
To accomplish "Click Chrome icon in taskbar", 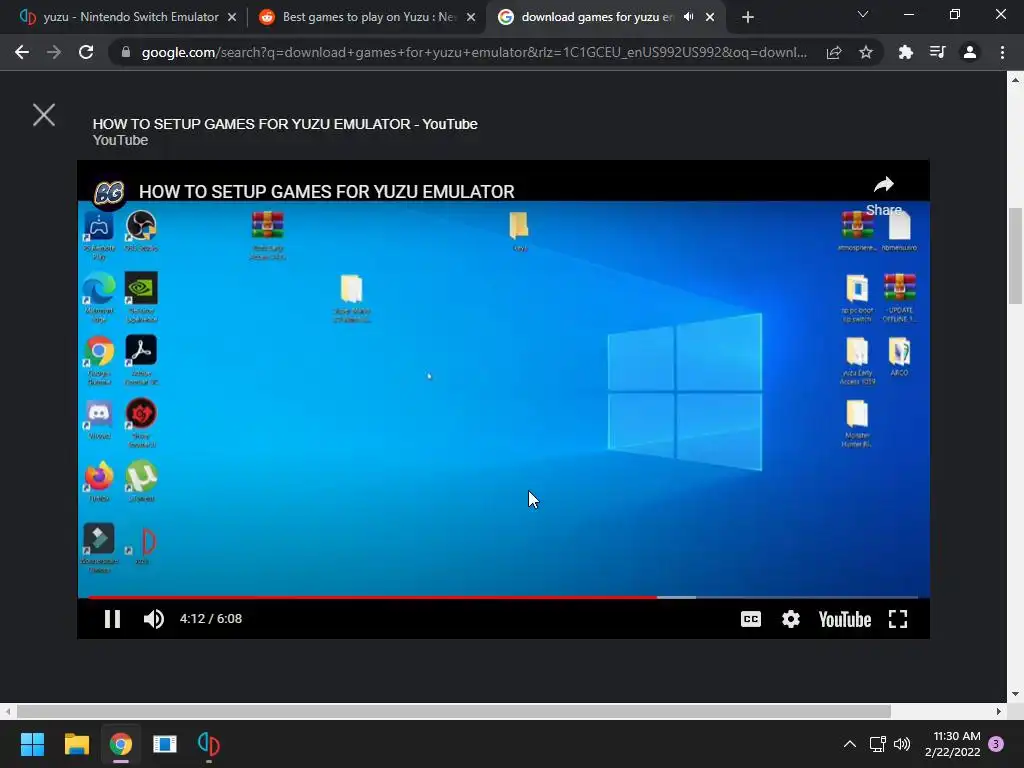I will tap(121, 744).
